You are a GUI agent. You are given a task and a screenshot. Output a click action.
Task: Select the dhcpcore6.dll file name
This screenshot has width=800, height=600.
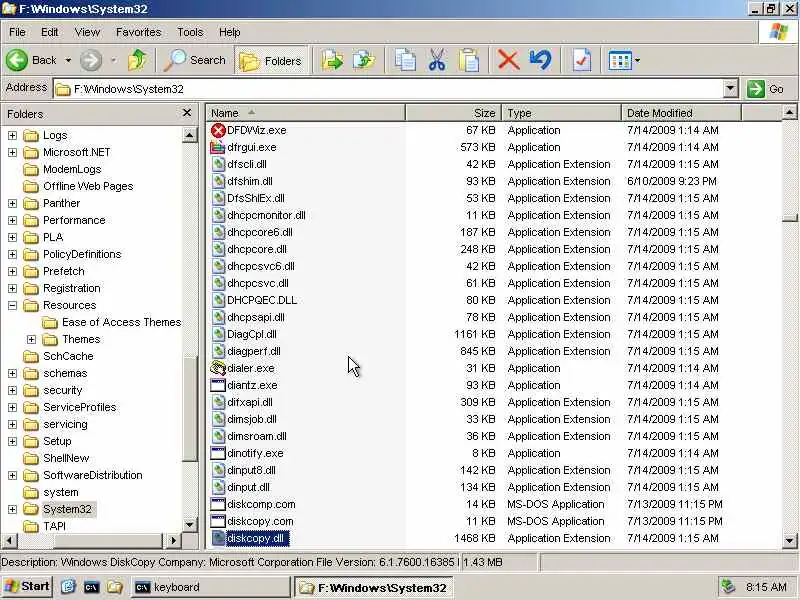tap(260, 232)
